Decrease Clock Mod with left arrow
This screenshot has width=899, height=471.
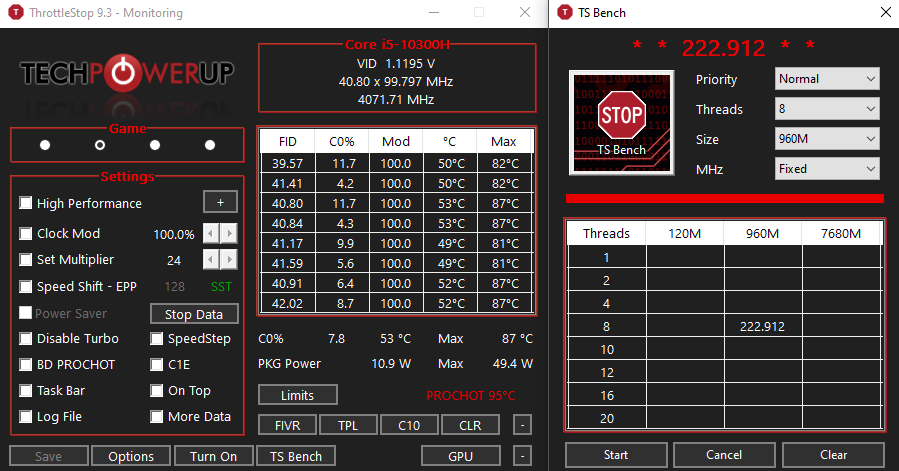[211, 233]
